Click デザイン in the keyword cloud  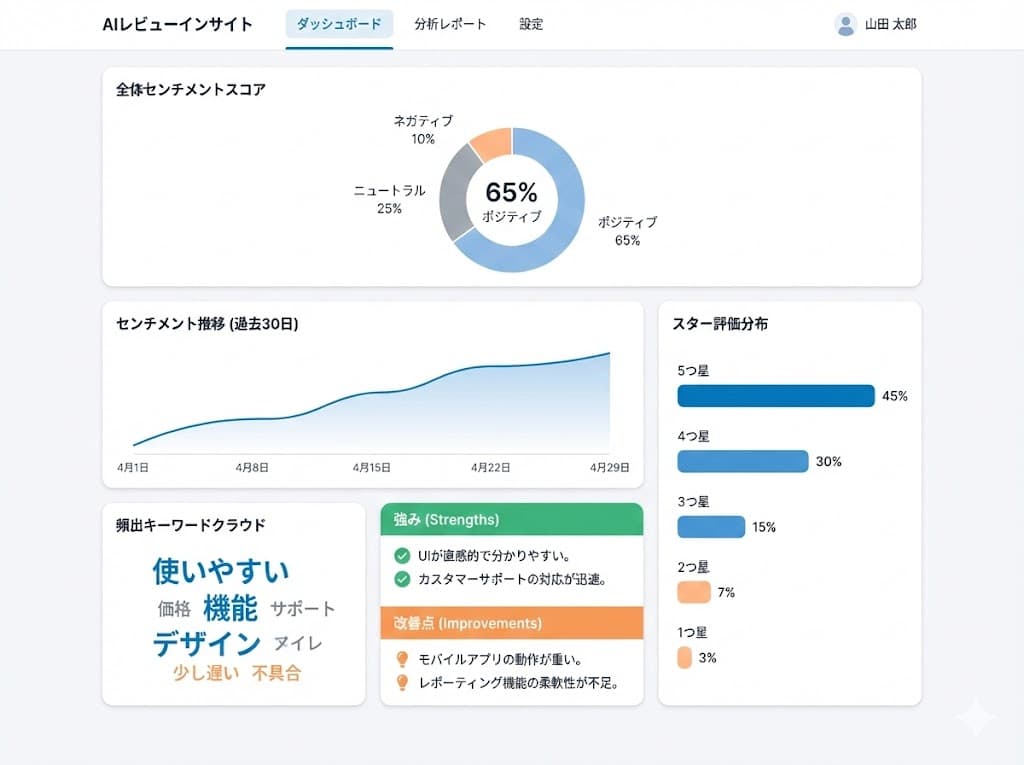coord(205,644)
